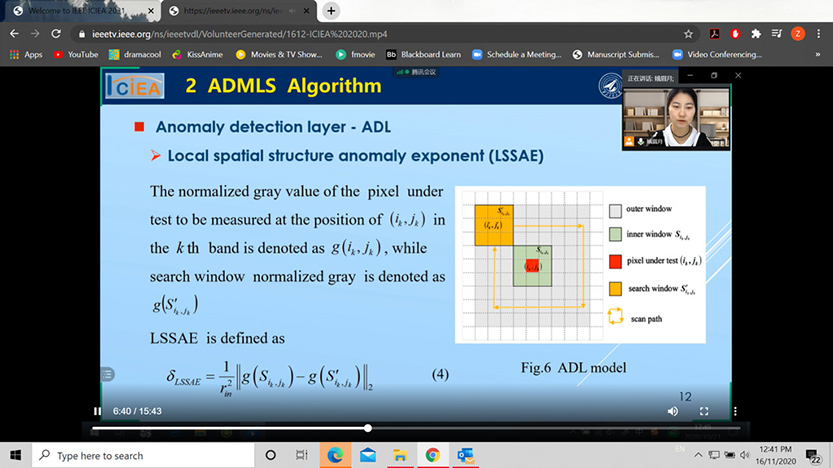Click the video progress bar scrubber
This screenshot has height=468, width=833.
coord(368,428)
